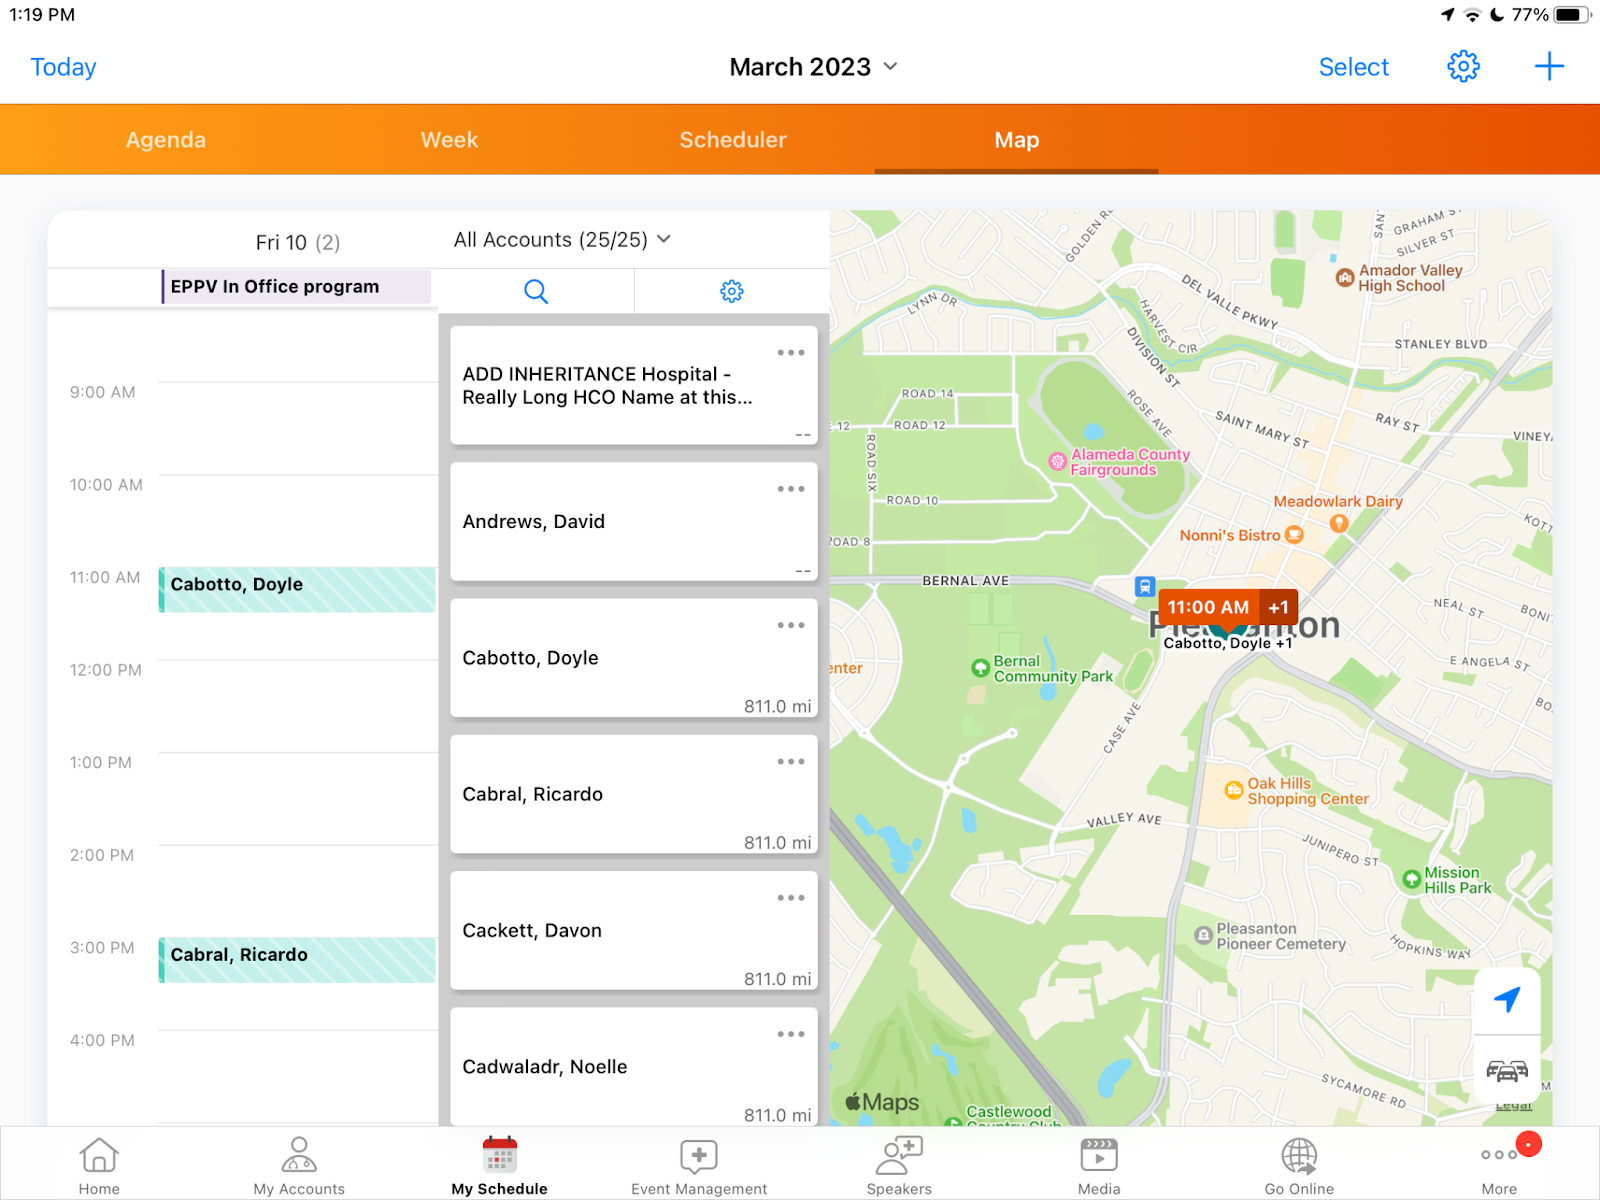This screenshot has height=1200, width=1600.
Task: Tap the plus icon to add entry
Action: [1549, 67]
